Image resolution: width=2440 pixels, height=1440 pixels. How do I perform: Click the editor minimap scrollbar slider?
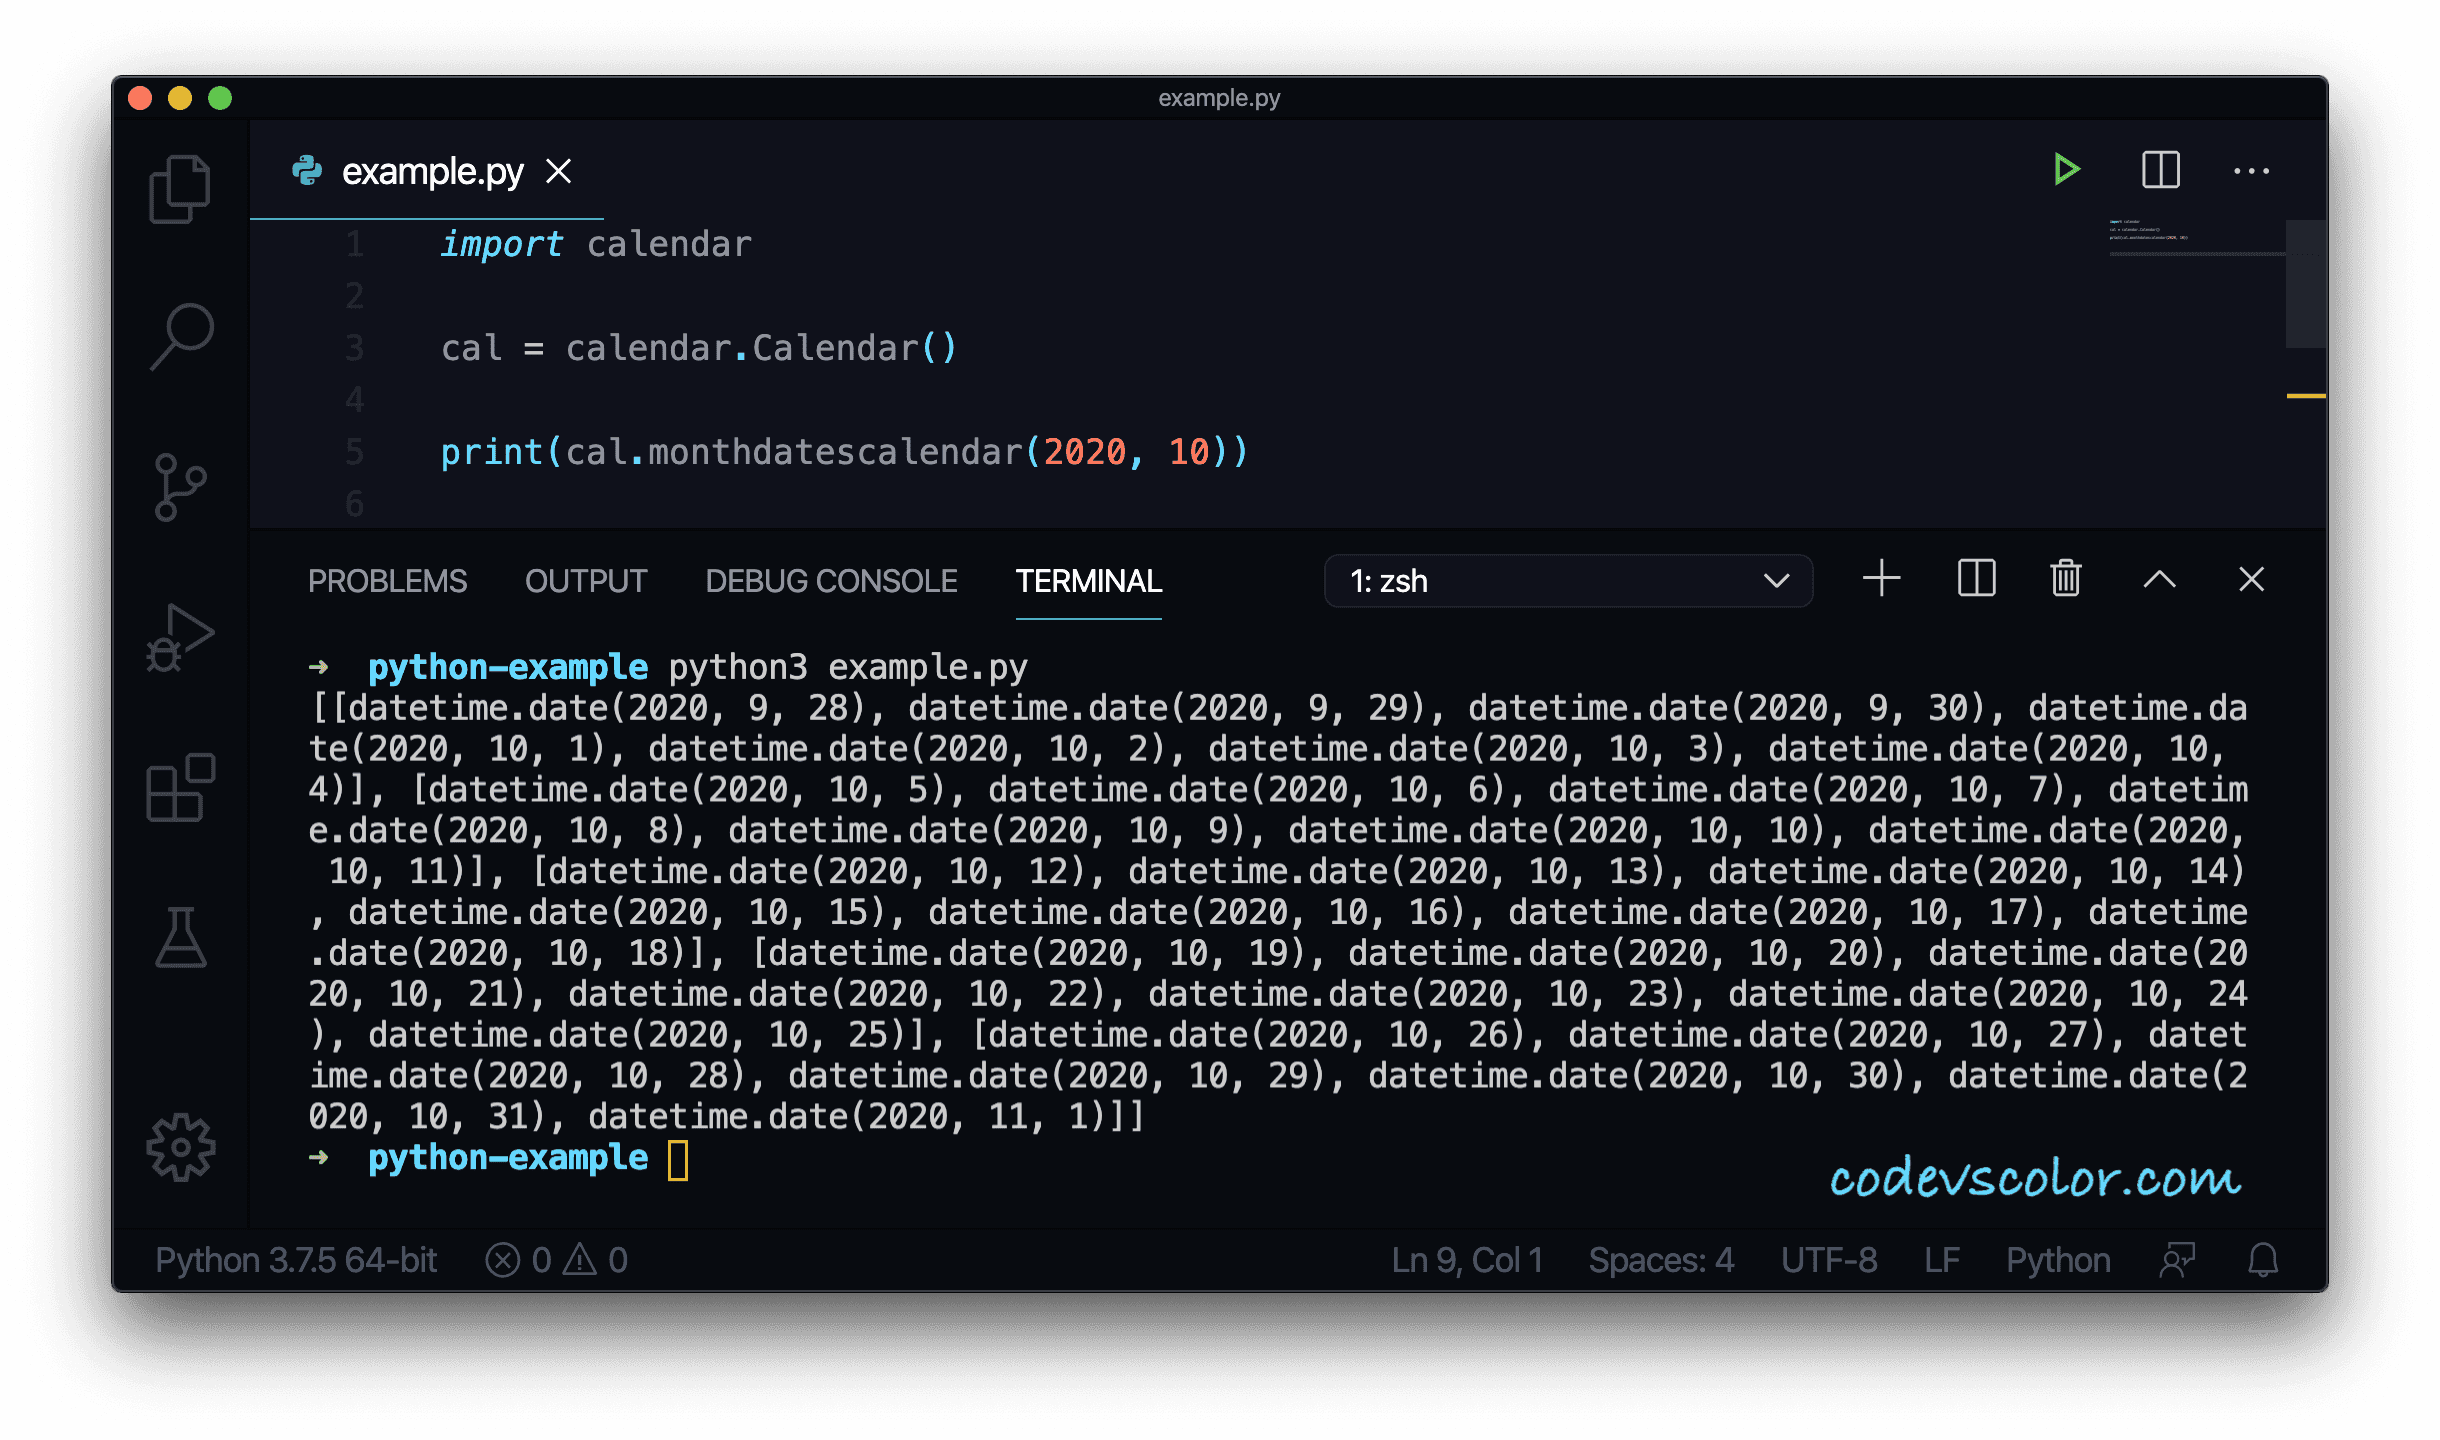2305,284
